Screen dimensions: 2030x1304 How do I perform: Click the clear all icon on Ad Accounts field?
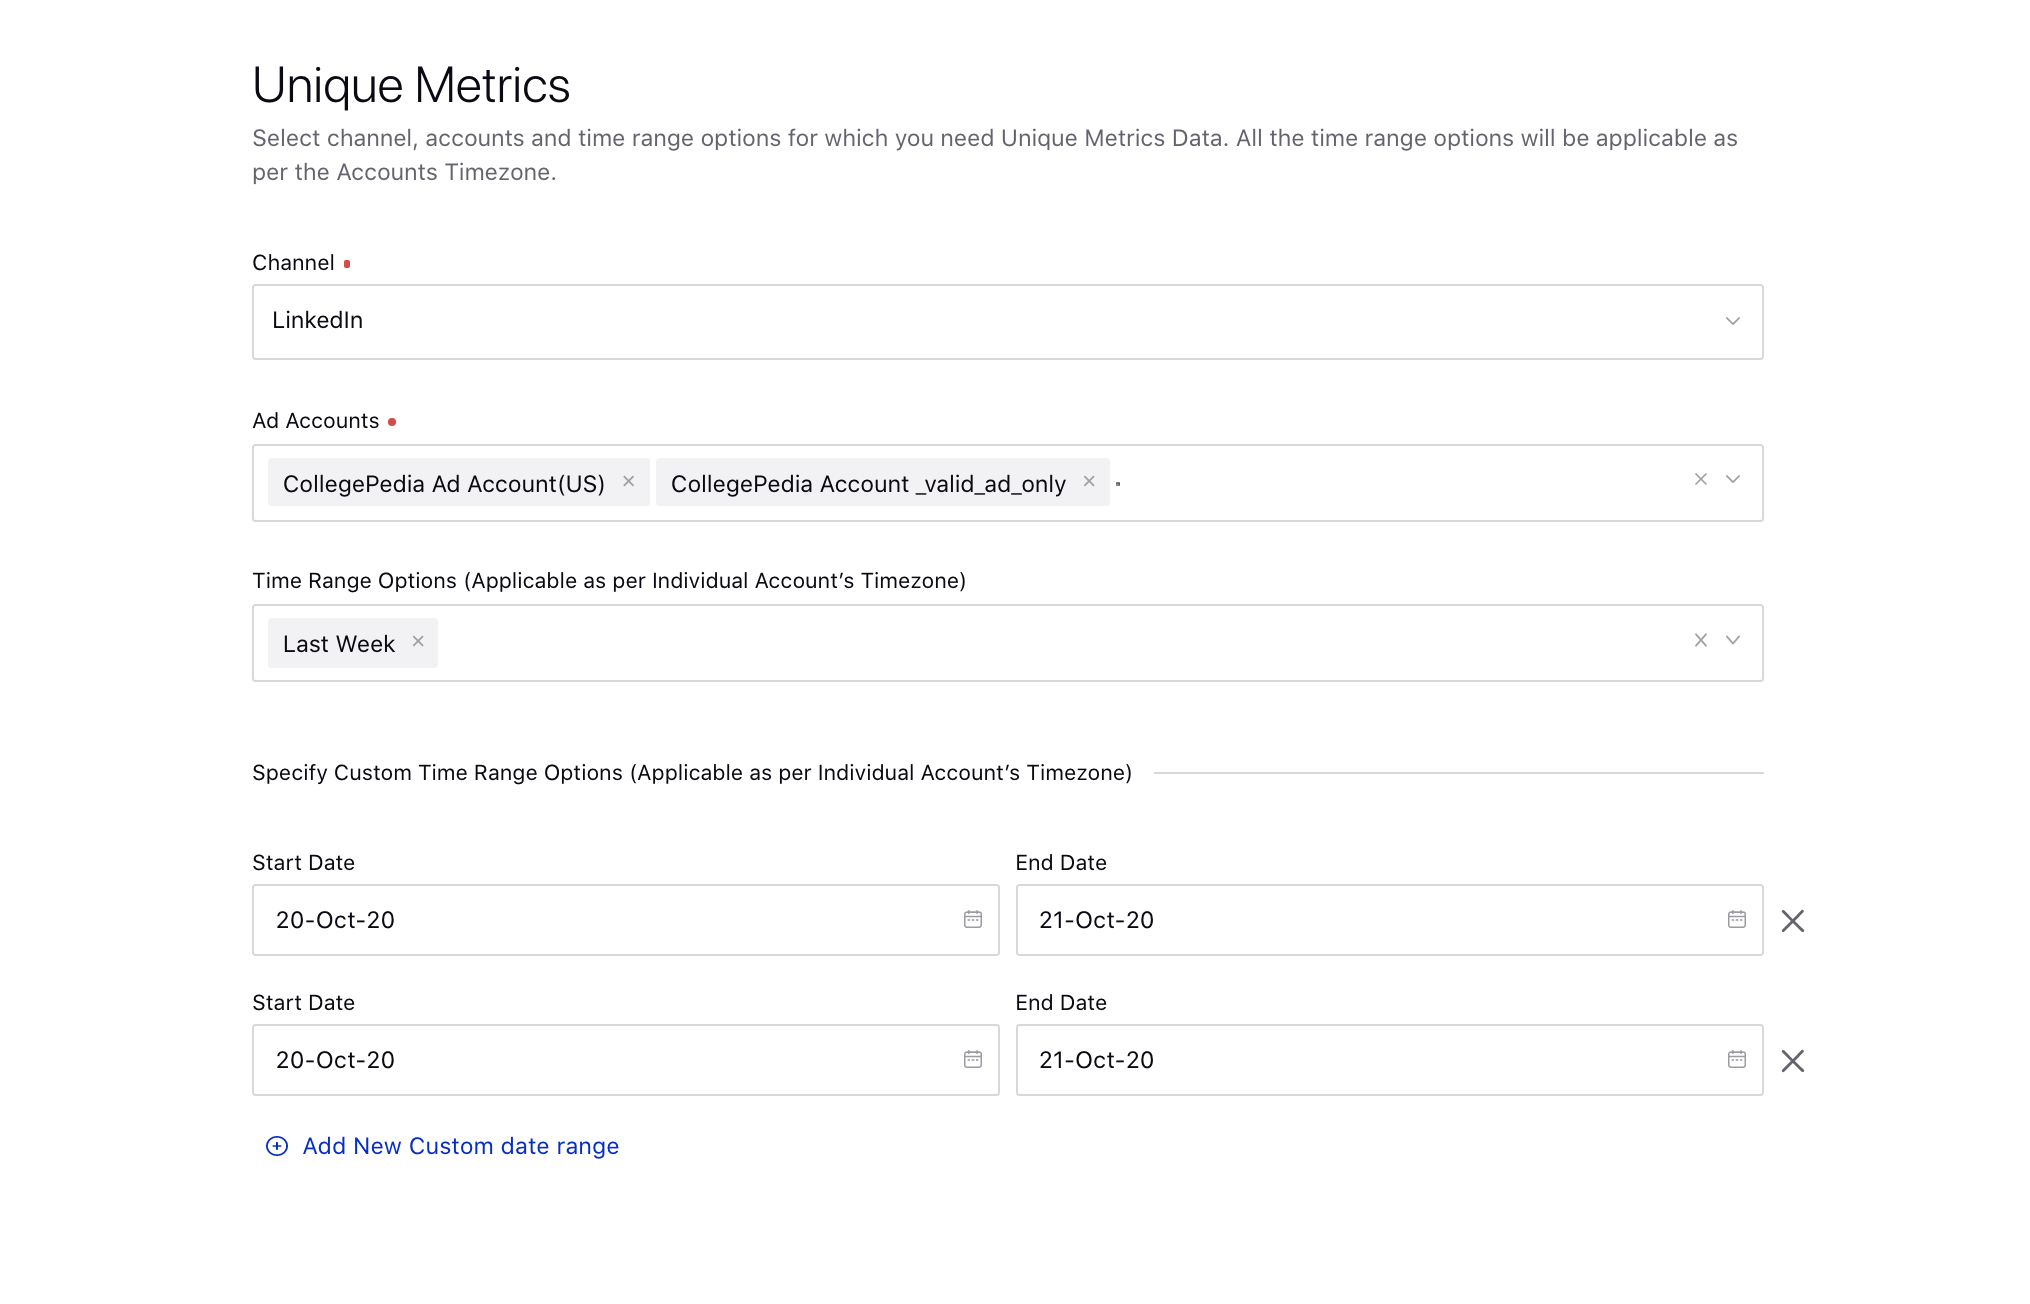tap(1700, 480)
